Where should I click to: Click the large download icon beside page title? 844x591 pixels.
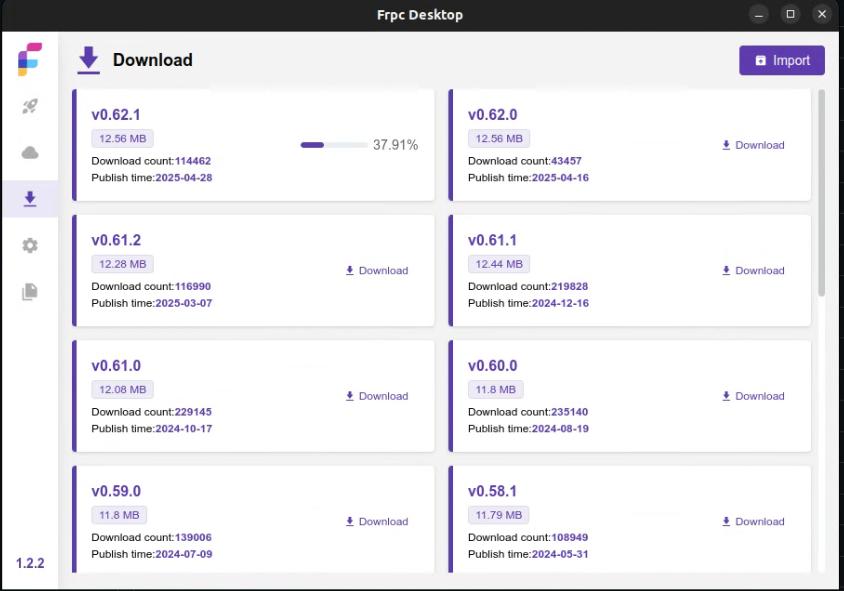(89, 60)
